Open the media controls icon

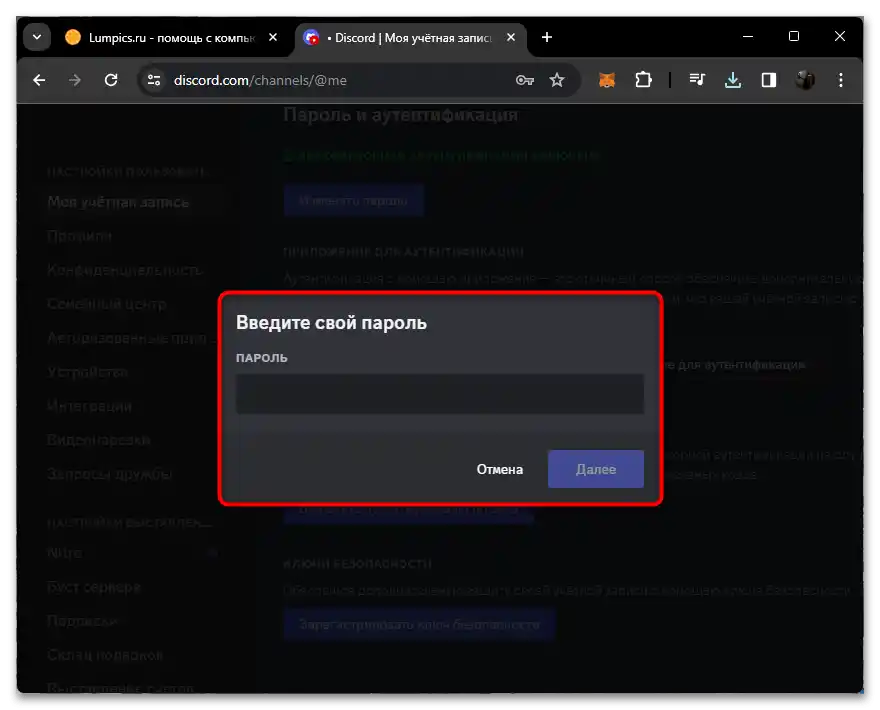point(697,80)
